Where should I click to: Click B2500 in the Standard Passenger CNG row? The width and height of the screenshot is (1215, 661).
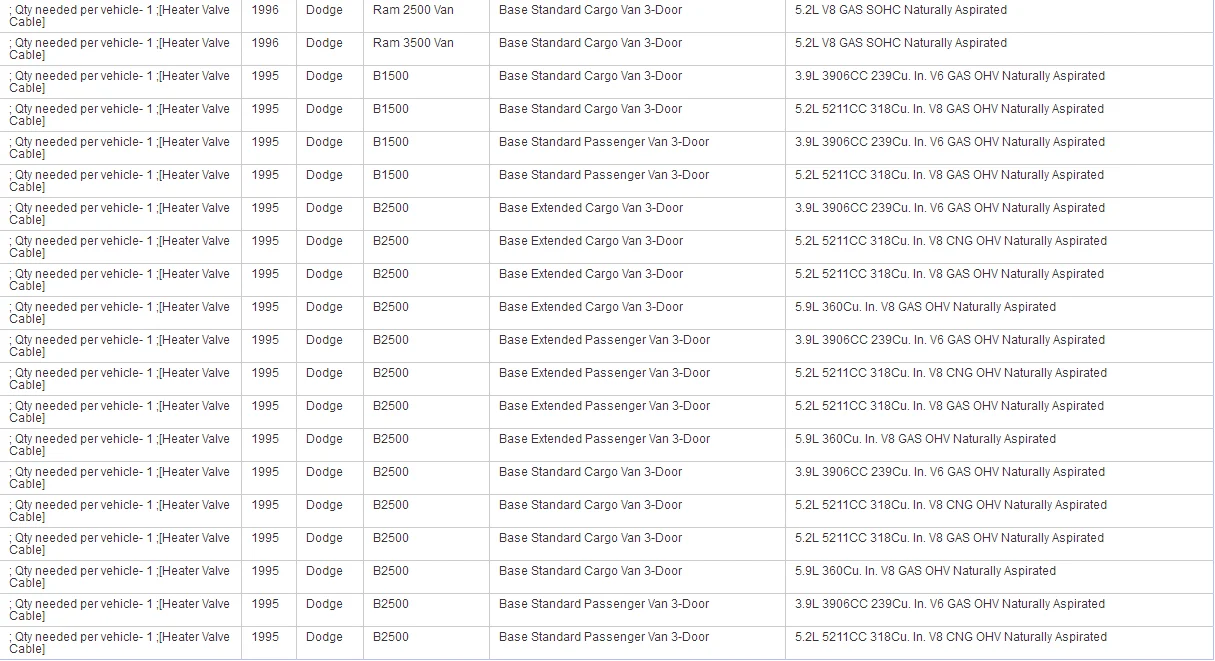pyautogui.click(x=391, y=637)
